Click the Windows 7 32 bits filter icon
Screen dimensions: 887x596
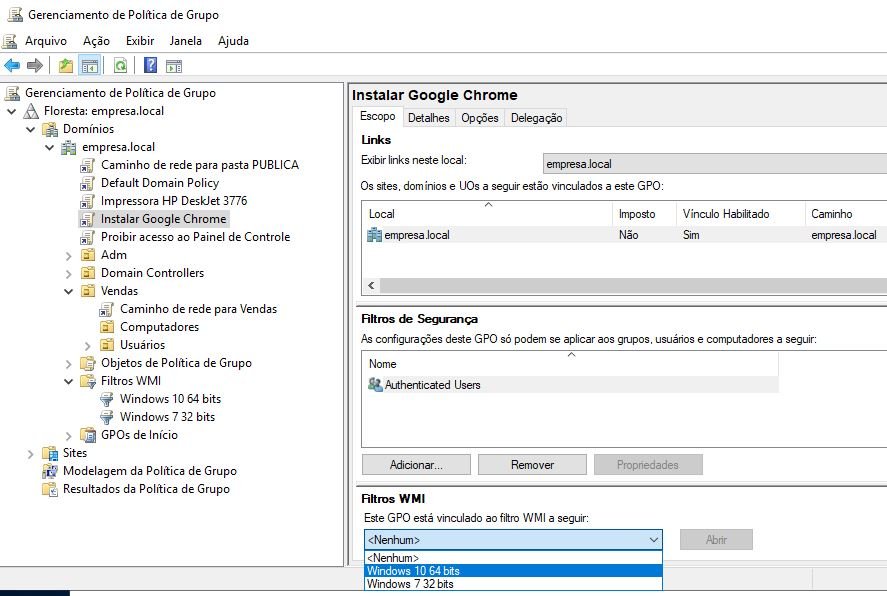click(106, 417)
